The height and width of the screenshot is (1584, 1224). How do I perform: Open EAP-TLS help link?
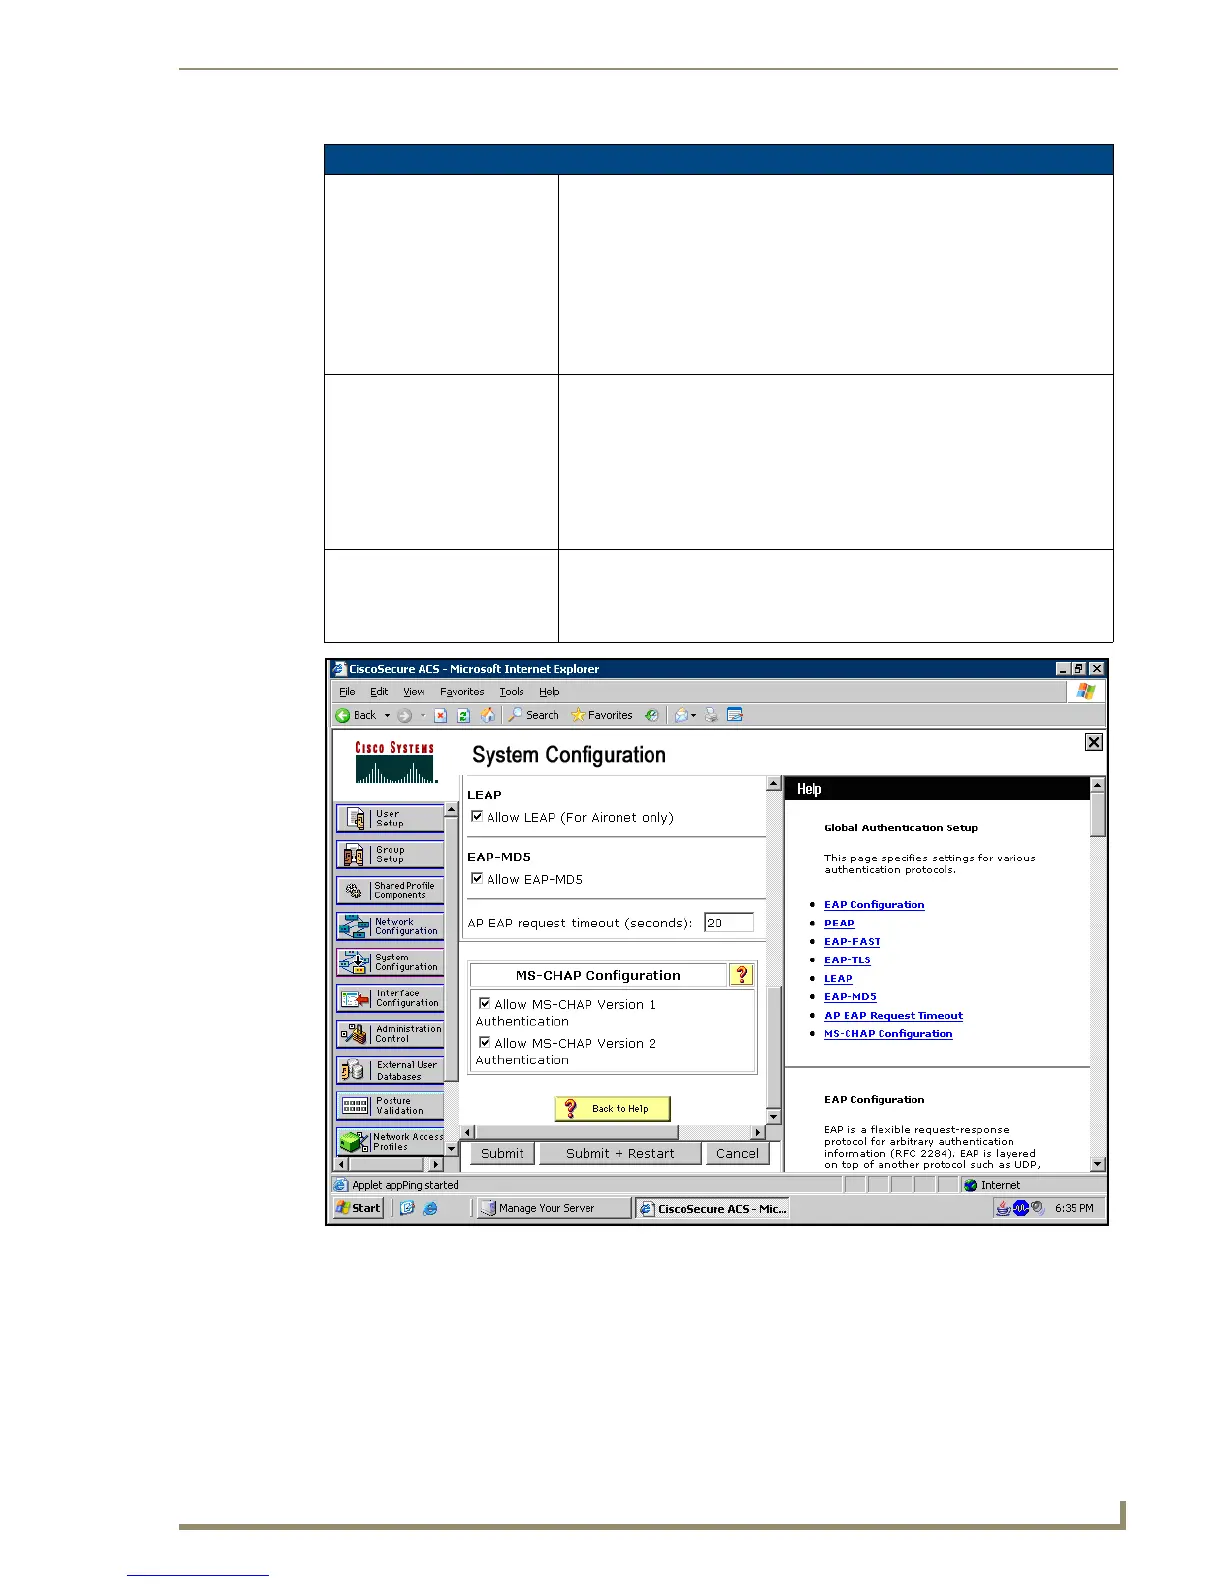847,960
